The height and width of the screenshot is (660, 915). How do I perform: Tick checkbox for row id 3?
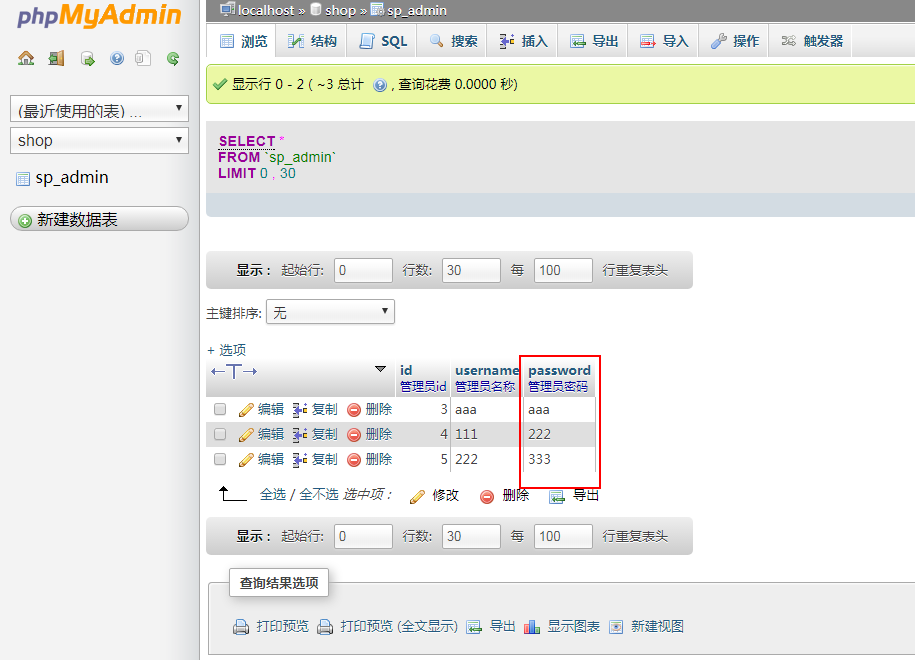pos(220,409)
